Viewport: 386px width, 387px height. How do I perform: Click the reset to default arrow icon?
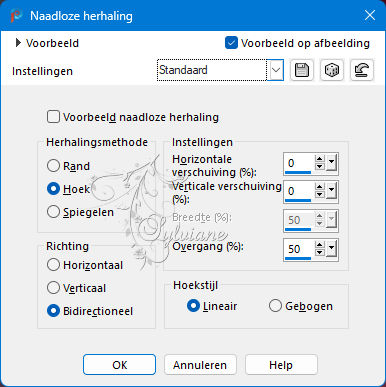pos(362,70)
